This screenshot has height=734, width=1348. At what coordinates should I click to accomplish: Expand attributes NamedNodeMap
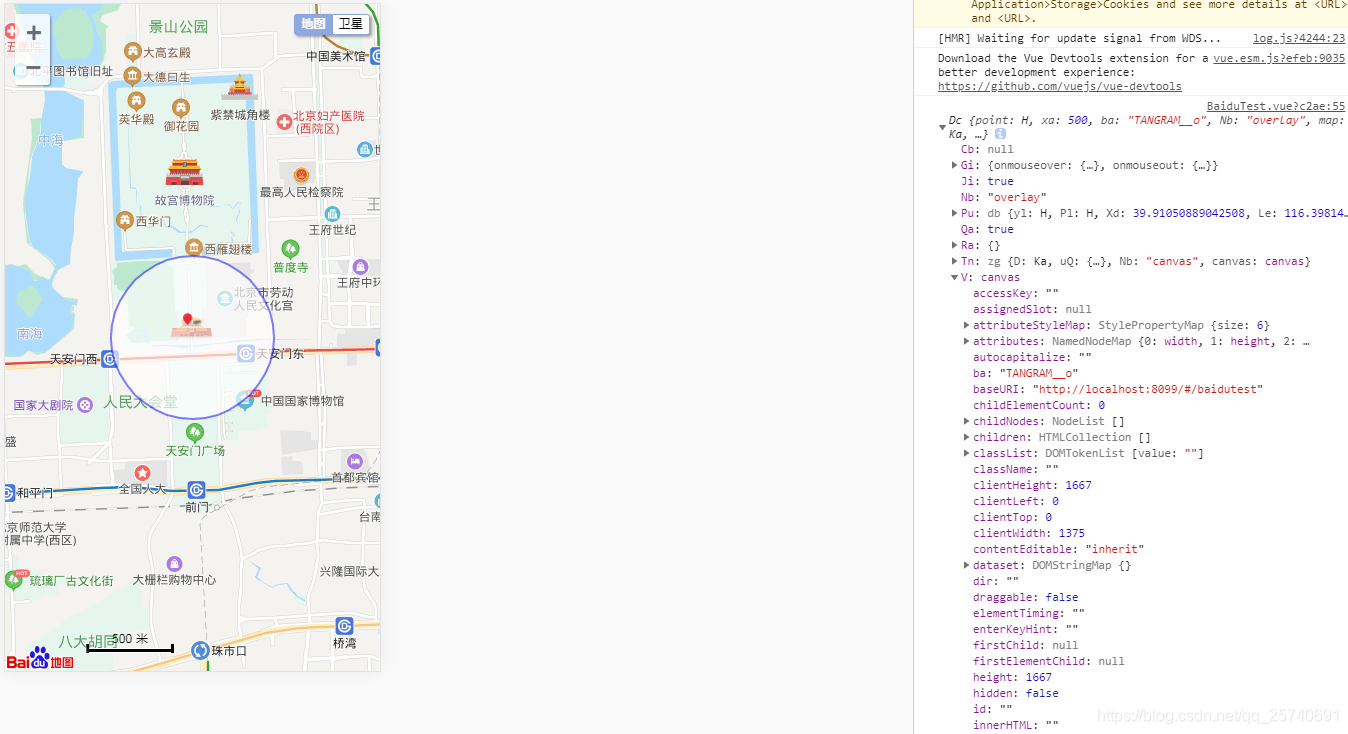click(967, 341)
